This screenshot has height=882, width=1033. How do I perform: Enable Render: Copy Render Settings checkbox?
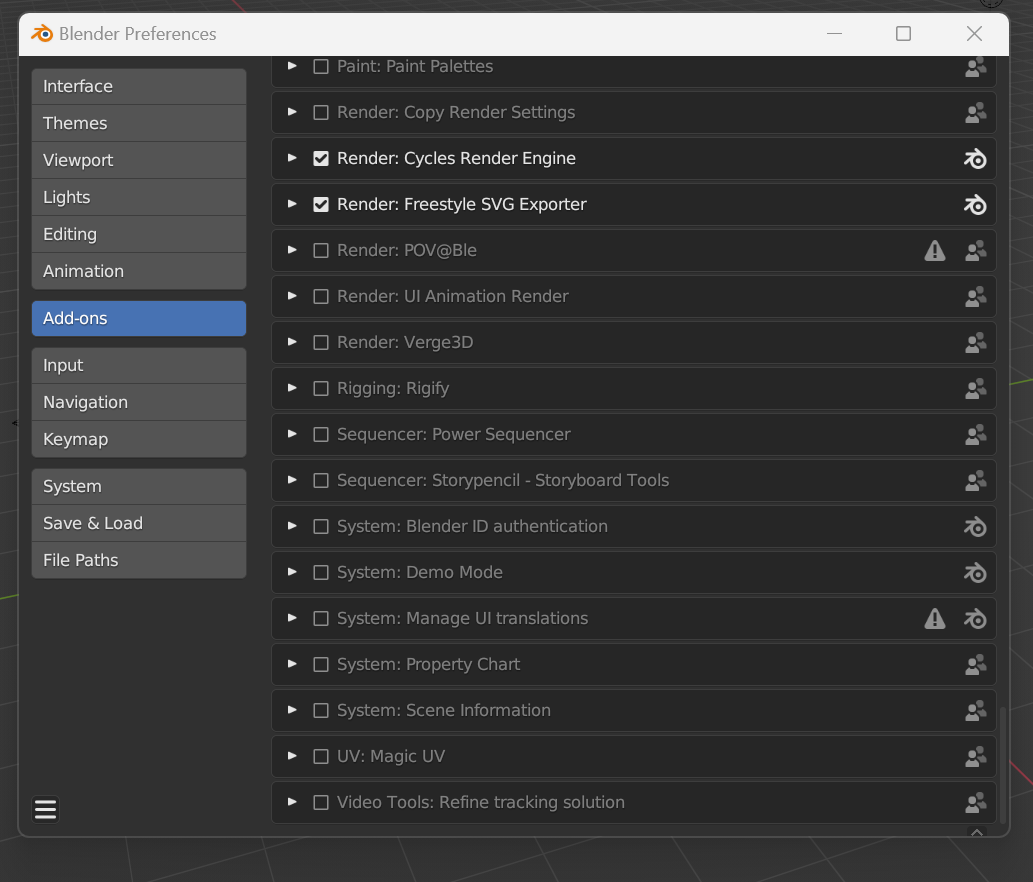[x=321, y=113]
